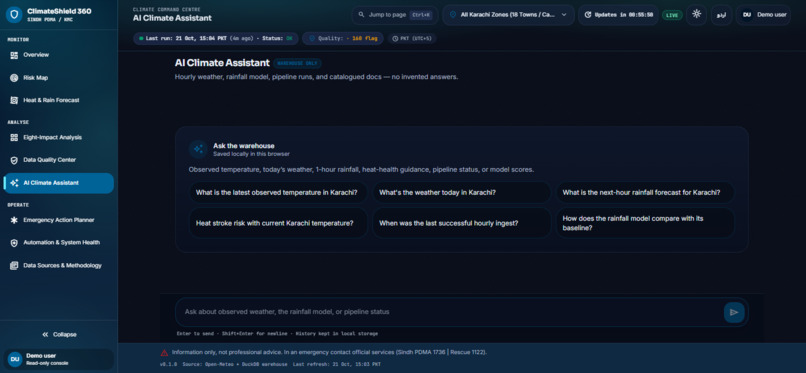Select the next-hour rainfall forecast question

[x=645, y=193]
